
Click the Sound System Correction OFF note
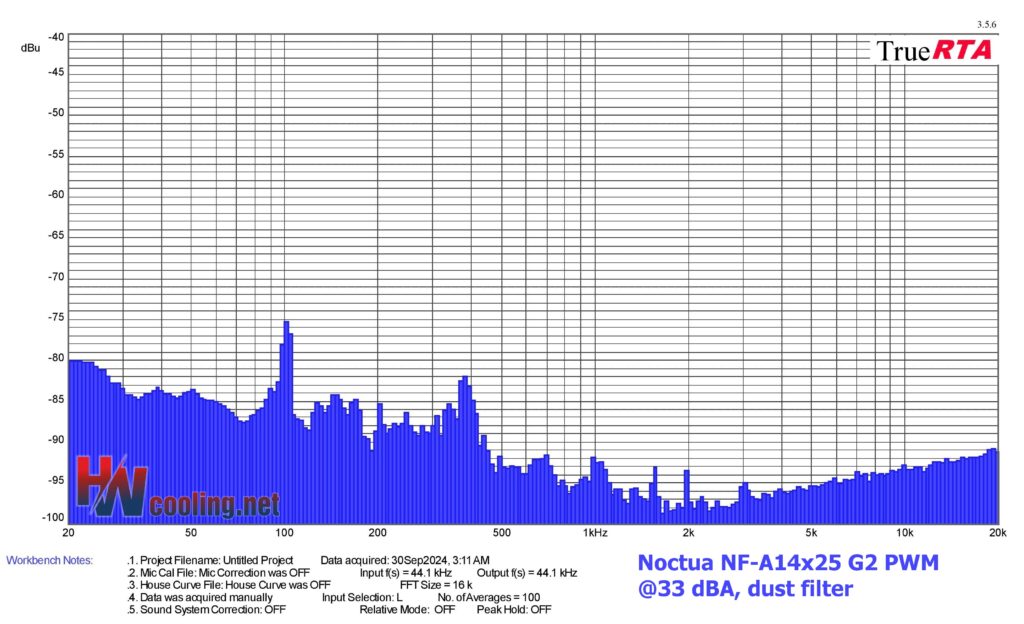208,609
